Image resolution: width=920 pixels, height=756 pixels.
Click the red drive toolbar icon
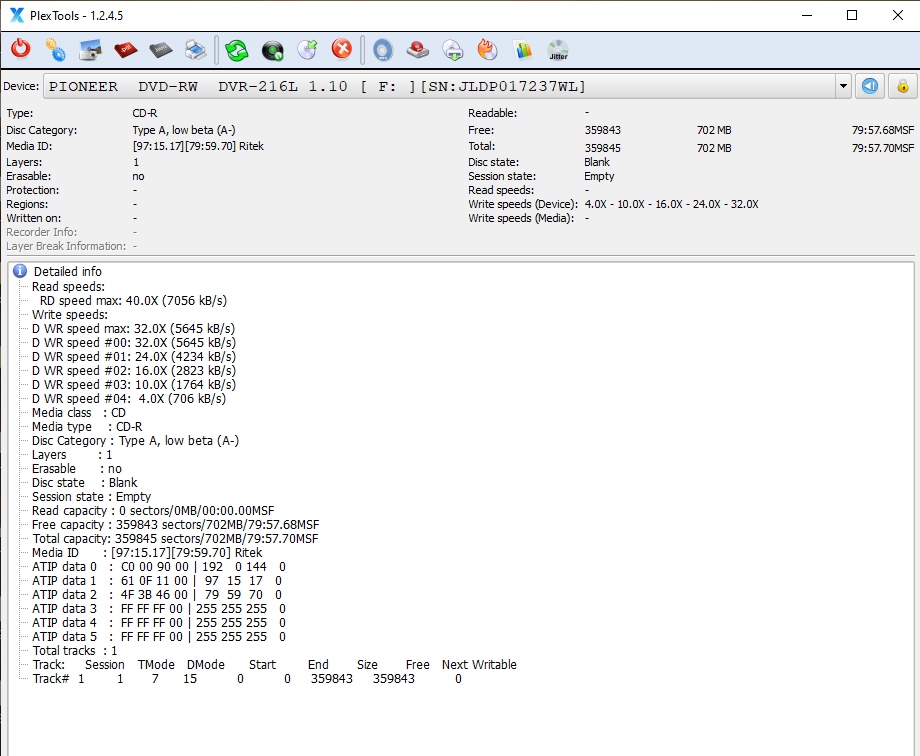click(x=418, y=49)
